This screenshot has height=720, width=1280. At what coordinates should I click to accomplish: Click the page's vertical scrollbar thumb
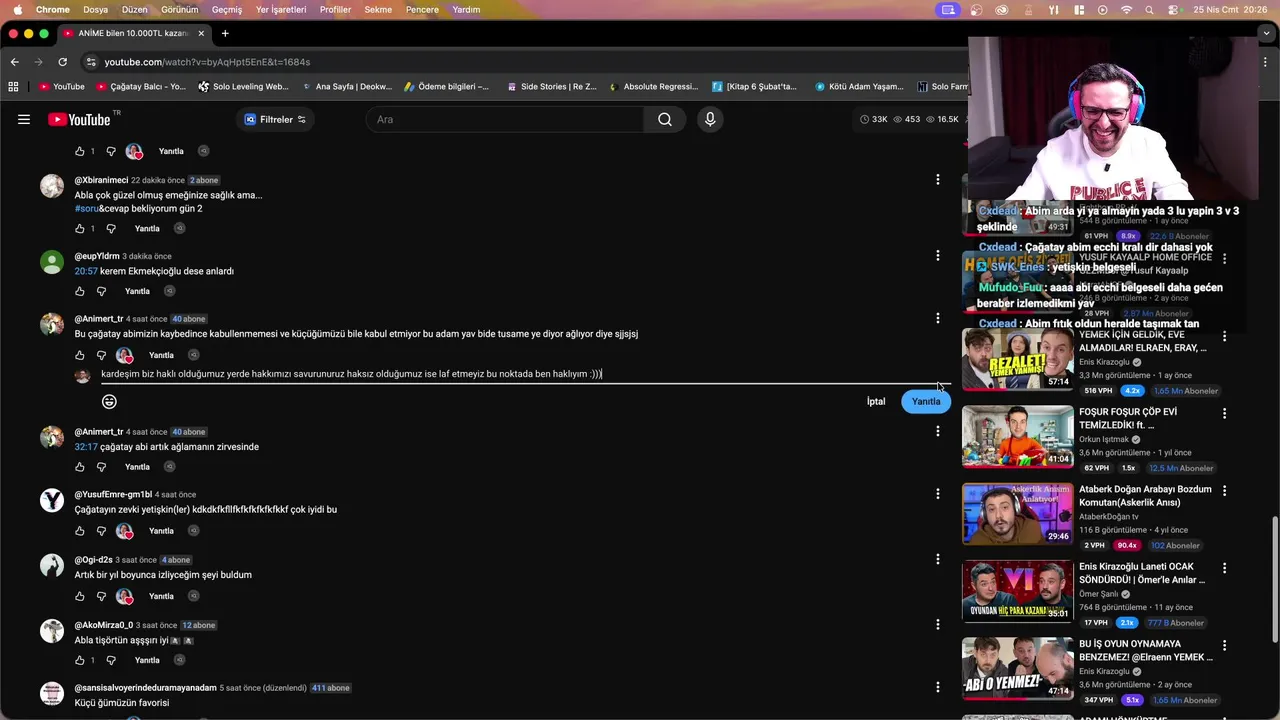point(1274,580)
